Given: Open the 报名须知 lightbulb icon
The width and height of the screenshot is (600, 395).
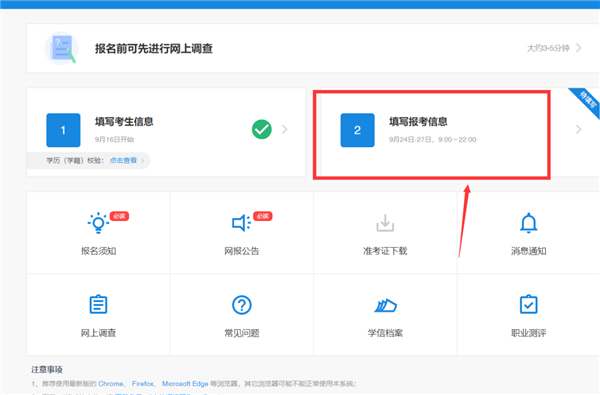Looking at the screenshot, I should coord(98,222).
